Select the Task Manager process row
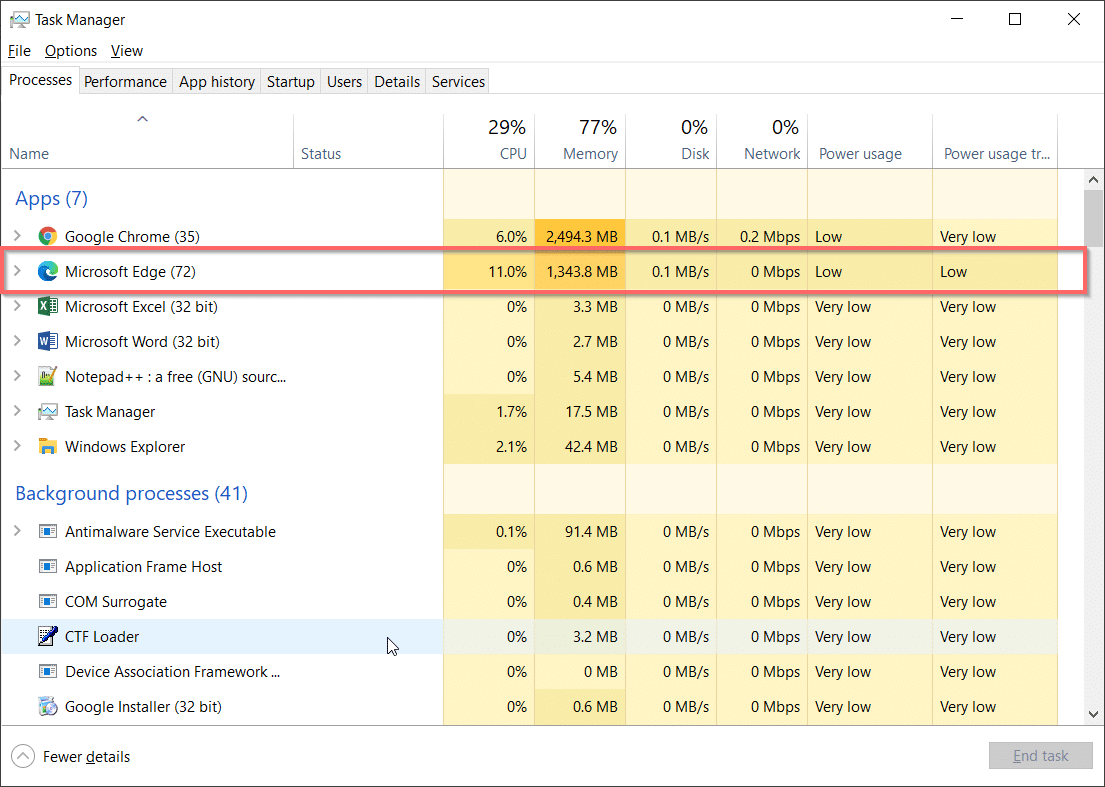The image size is (1105, 787). click(110, 412)
